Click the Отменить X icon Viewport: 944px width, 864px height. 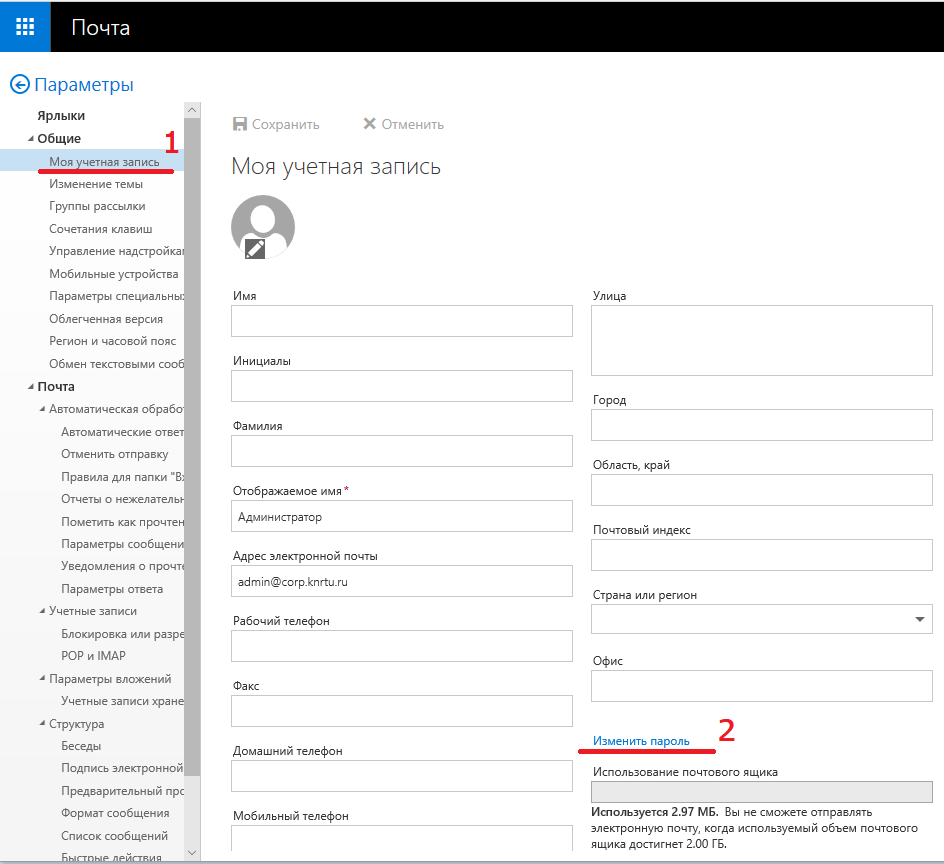click(369, 124)
